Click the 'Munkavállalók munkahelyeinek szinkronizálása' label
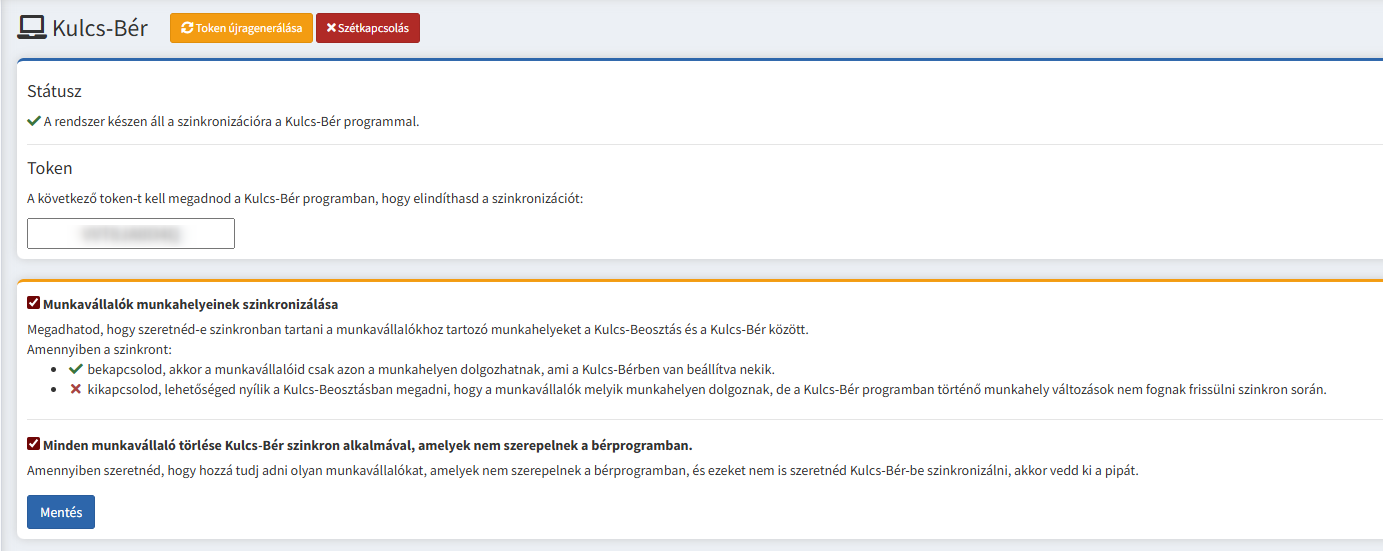Image resolution: width=1383 pixels, height=551 pixels. [191, 304]
